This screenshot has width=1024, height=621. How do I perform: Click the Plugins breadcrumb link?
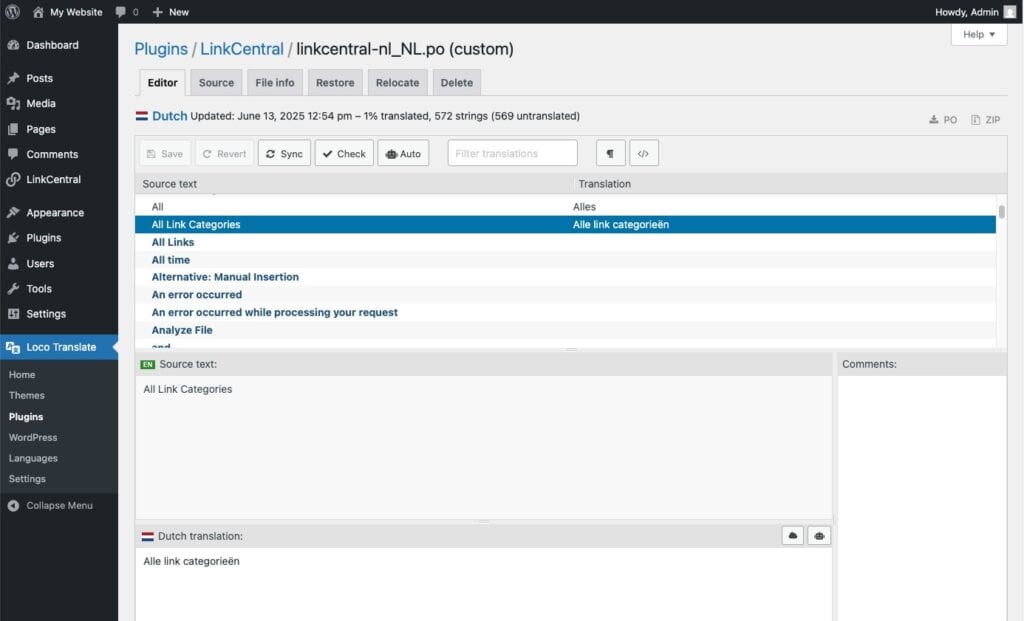161,49
